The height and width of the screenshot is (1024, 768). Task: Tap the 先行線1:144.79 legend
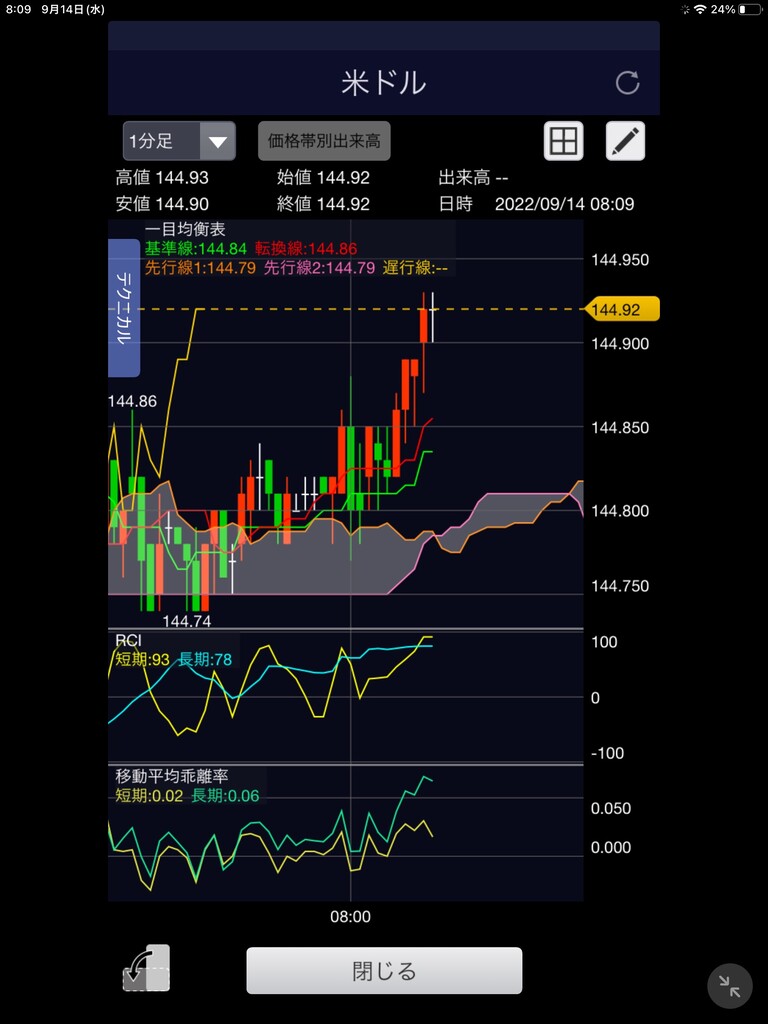click(200, 268)
